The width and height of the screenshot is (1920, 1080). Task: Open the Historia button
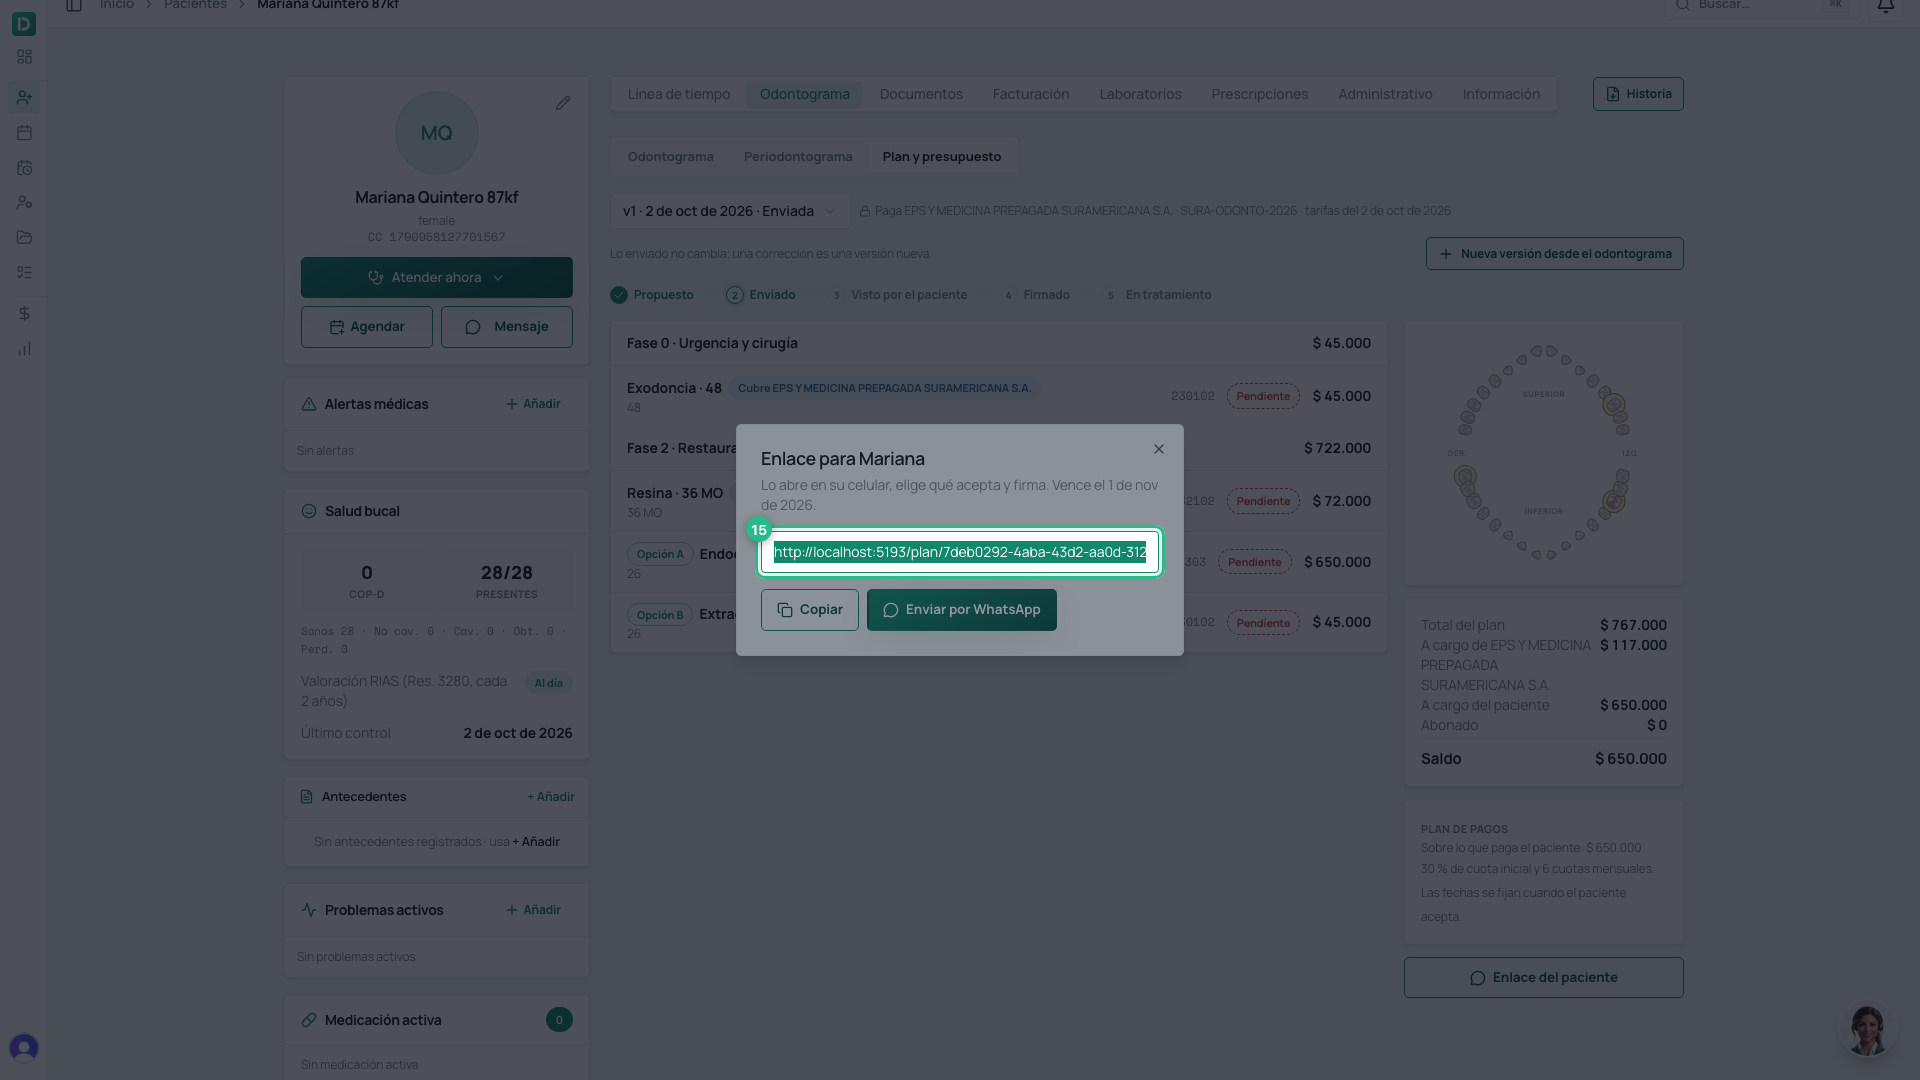click(1638, 94)
